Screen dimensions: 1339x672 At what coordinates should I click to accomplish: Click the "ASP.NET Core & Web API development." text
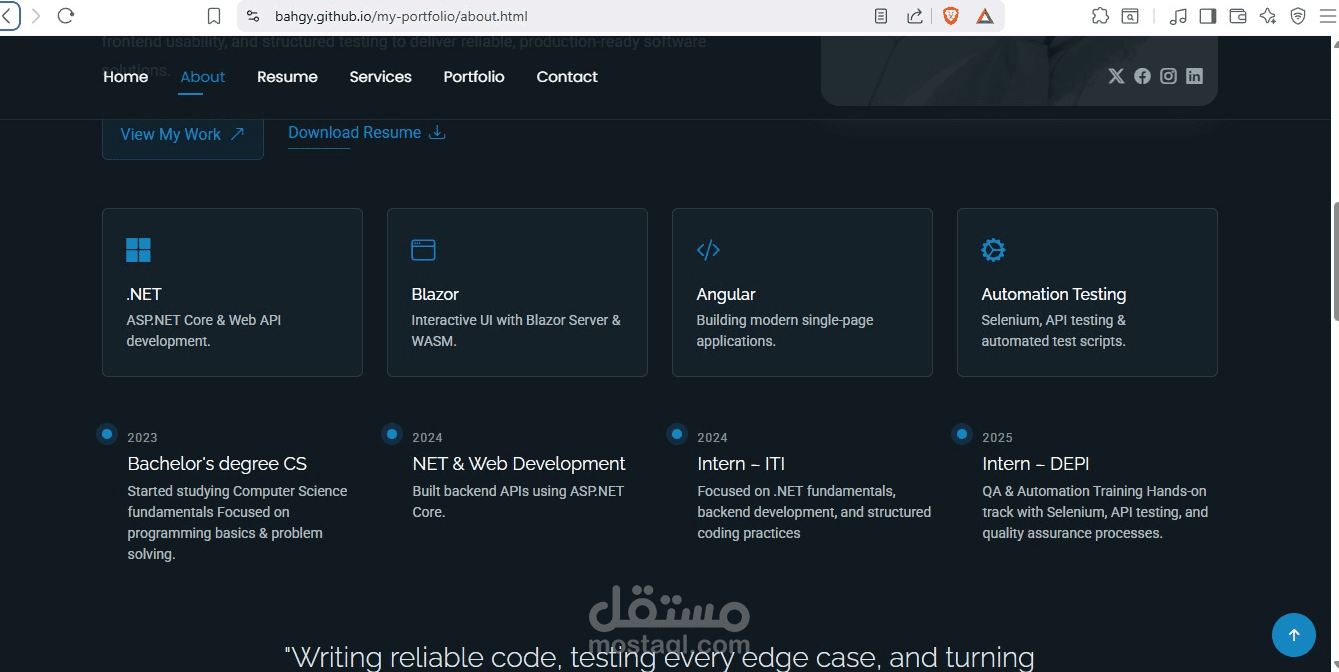pyautogui.click(x=204, y=331)
